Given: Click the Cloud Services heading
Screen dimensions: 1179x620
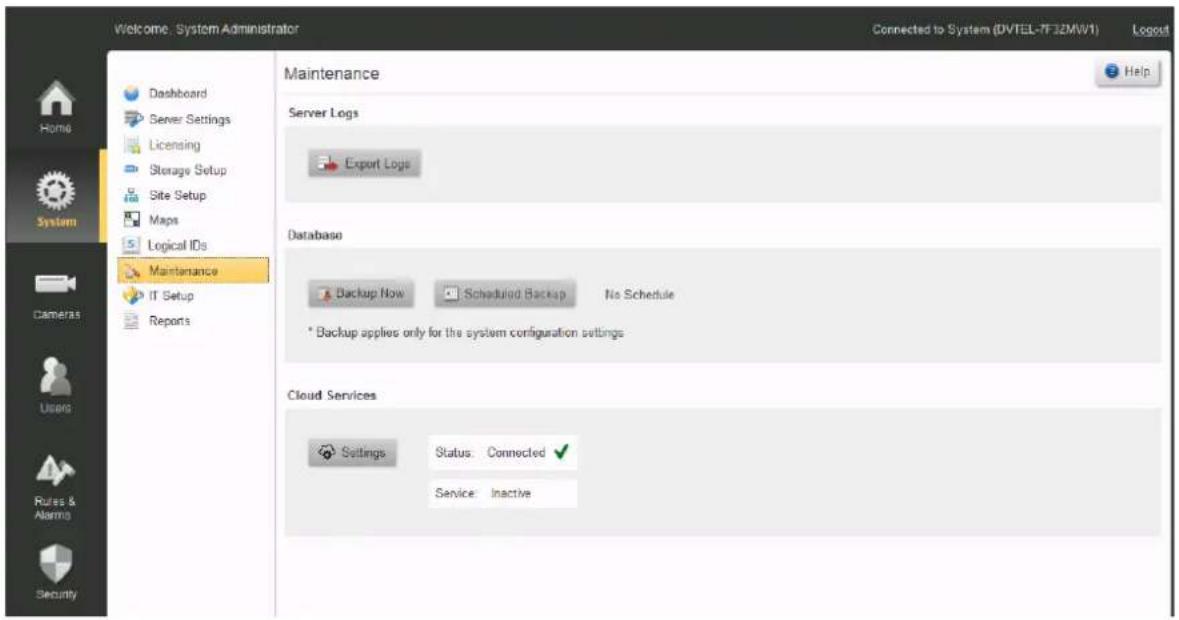Looking at the screenshot, I should point(332,395).
